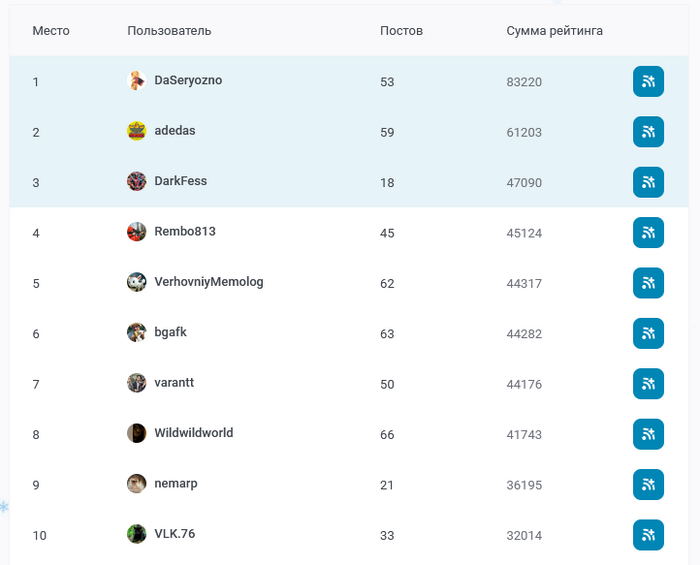Click post count 59 for adedas
Screen dimensions: 700x565
point(387,133)
